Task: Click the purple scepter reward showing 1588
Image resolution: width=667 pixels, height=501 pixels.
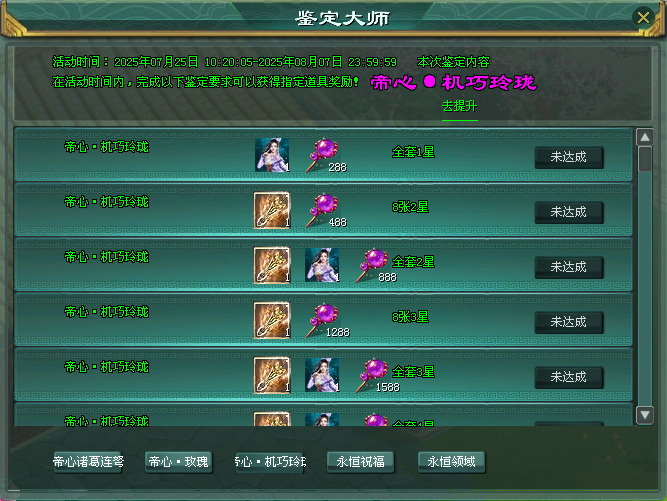Action: (x=373, y=375)
